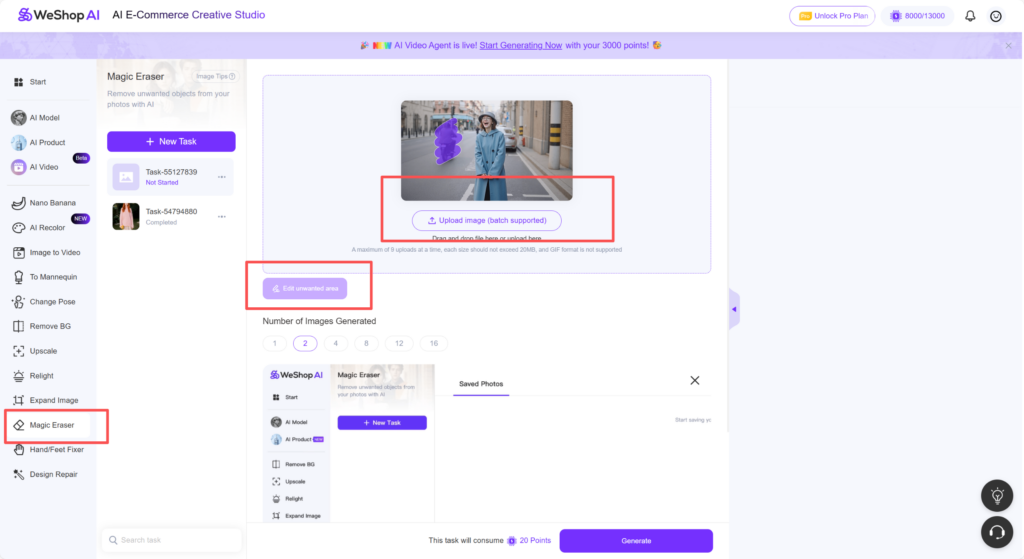Click the Unlock Pro Plan button
Viewport: 1024px width, 559px height.
[x=832, y=16]
